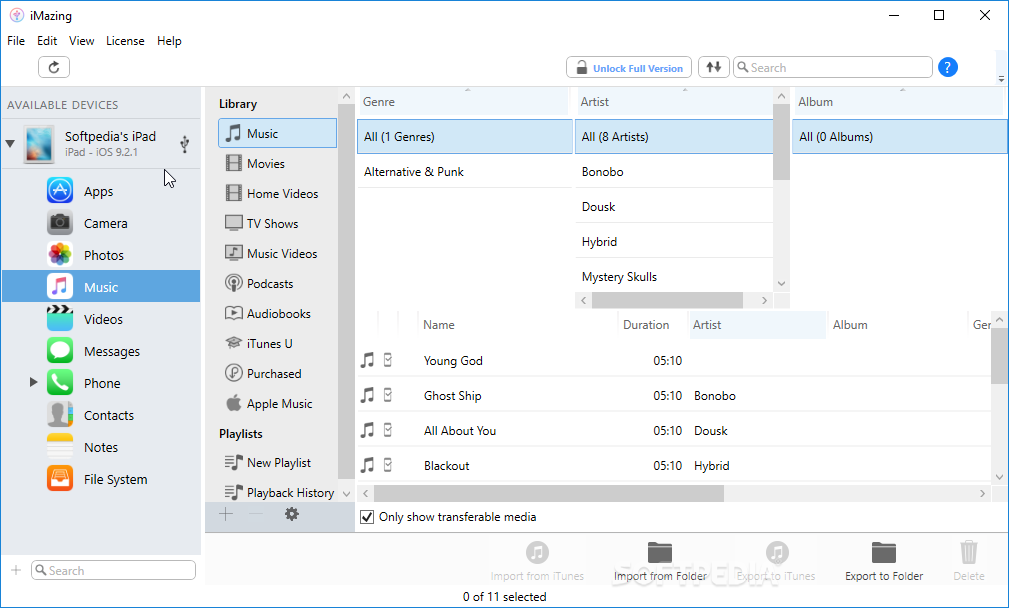Open Playback History playlist

click(x=277, y=493)
